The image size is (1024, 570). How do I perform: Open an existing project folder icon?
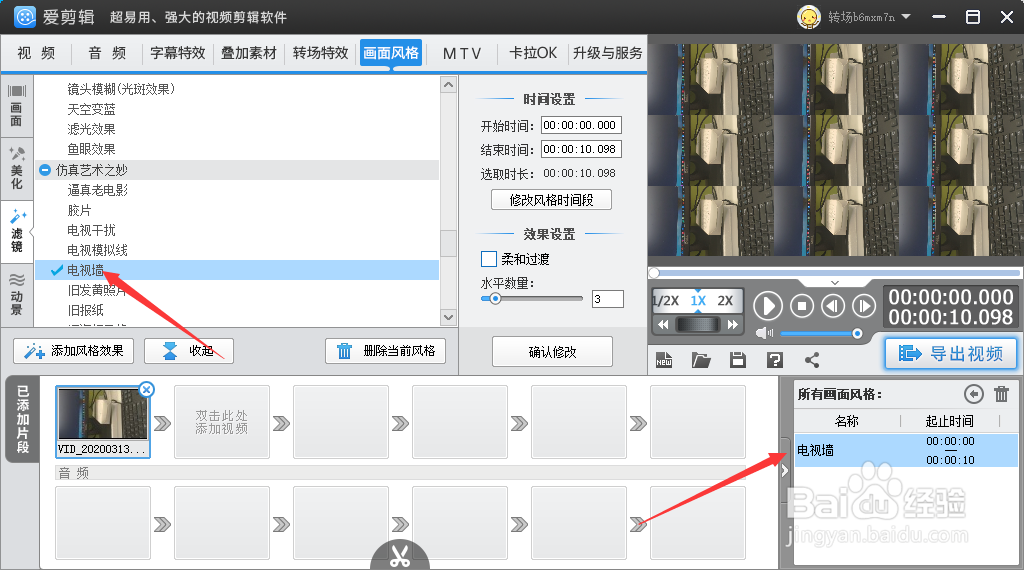tap(701, 360)
